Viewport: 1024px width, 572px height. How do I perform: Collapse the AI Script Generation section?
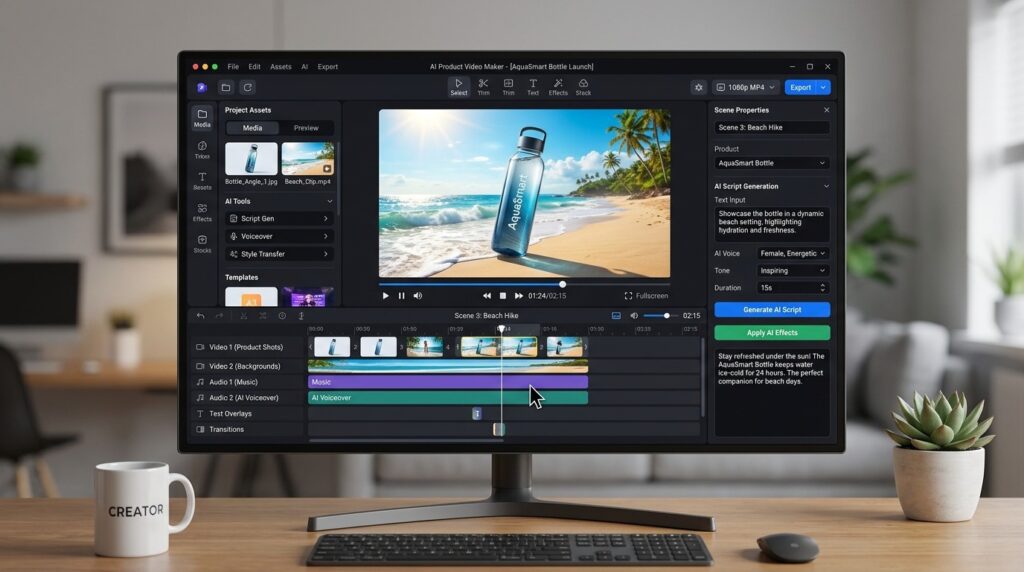826,186
